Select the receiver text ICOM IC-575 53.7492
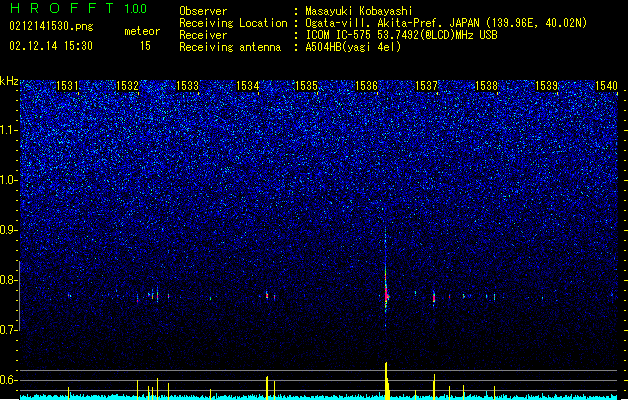 pos(359,35)
